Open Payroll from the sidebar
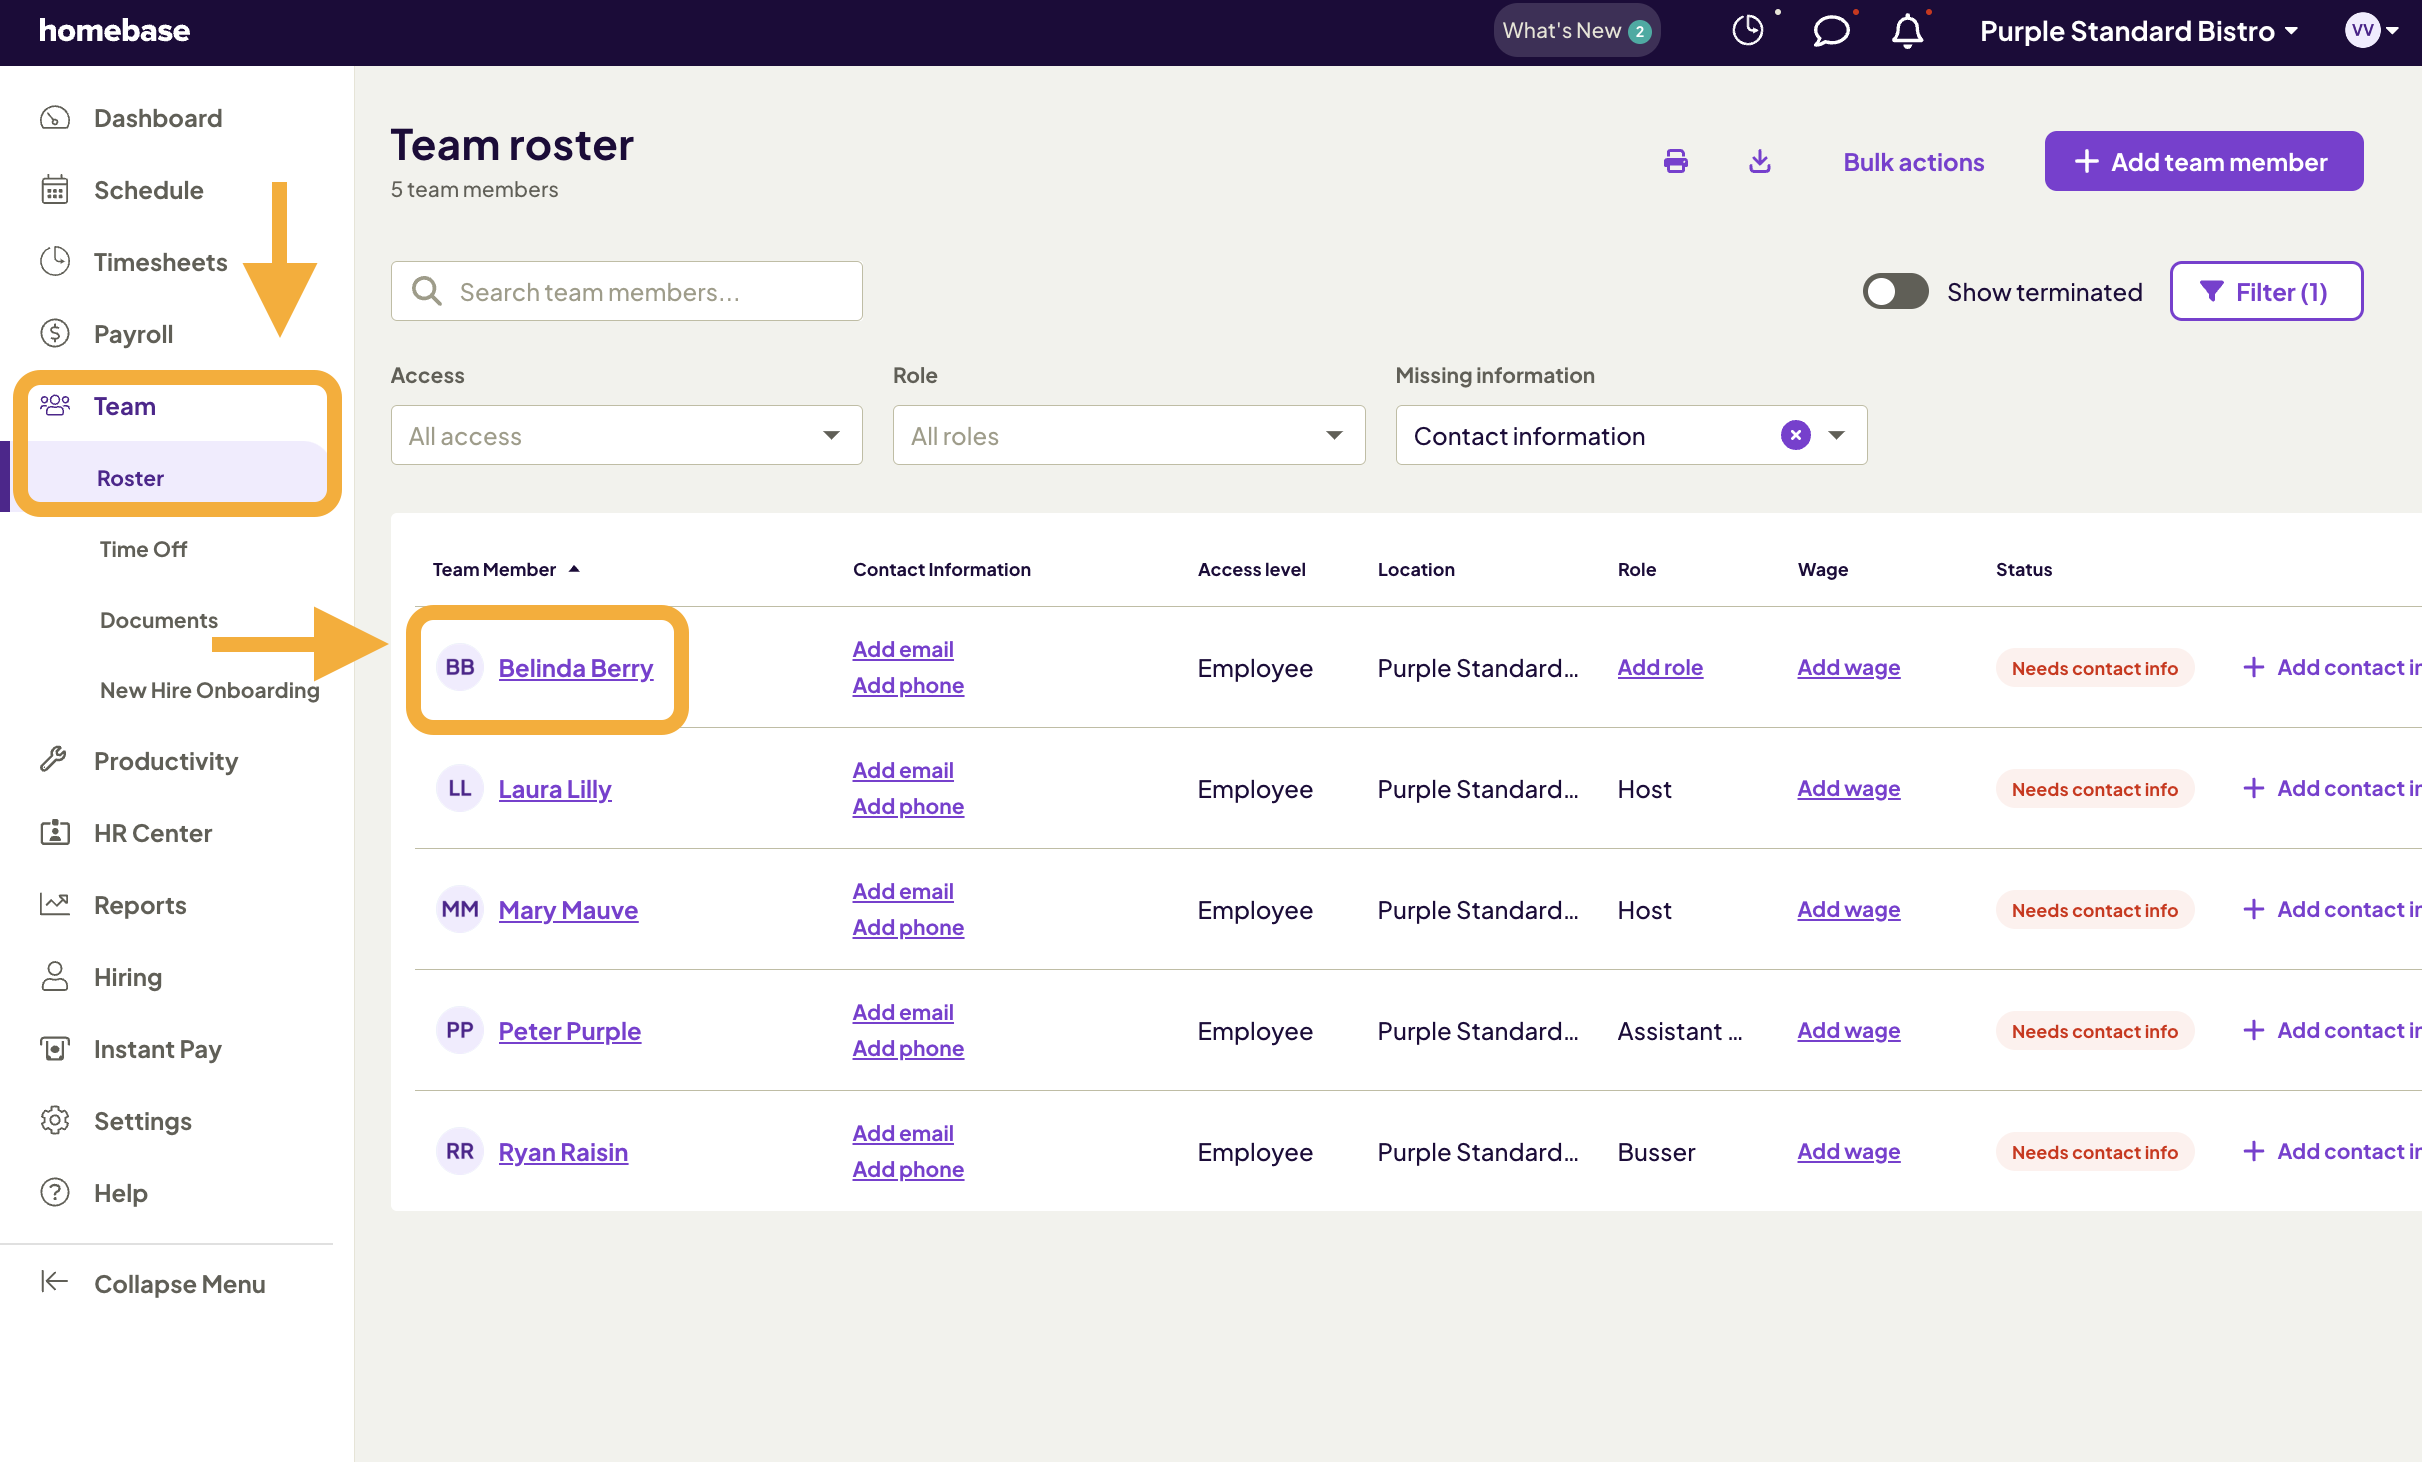The width and height of the screenshot is (2422, 1462). point(133,334)
